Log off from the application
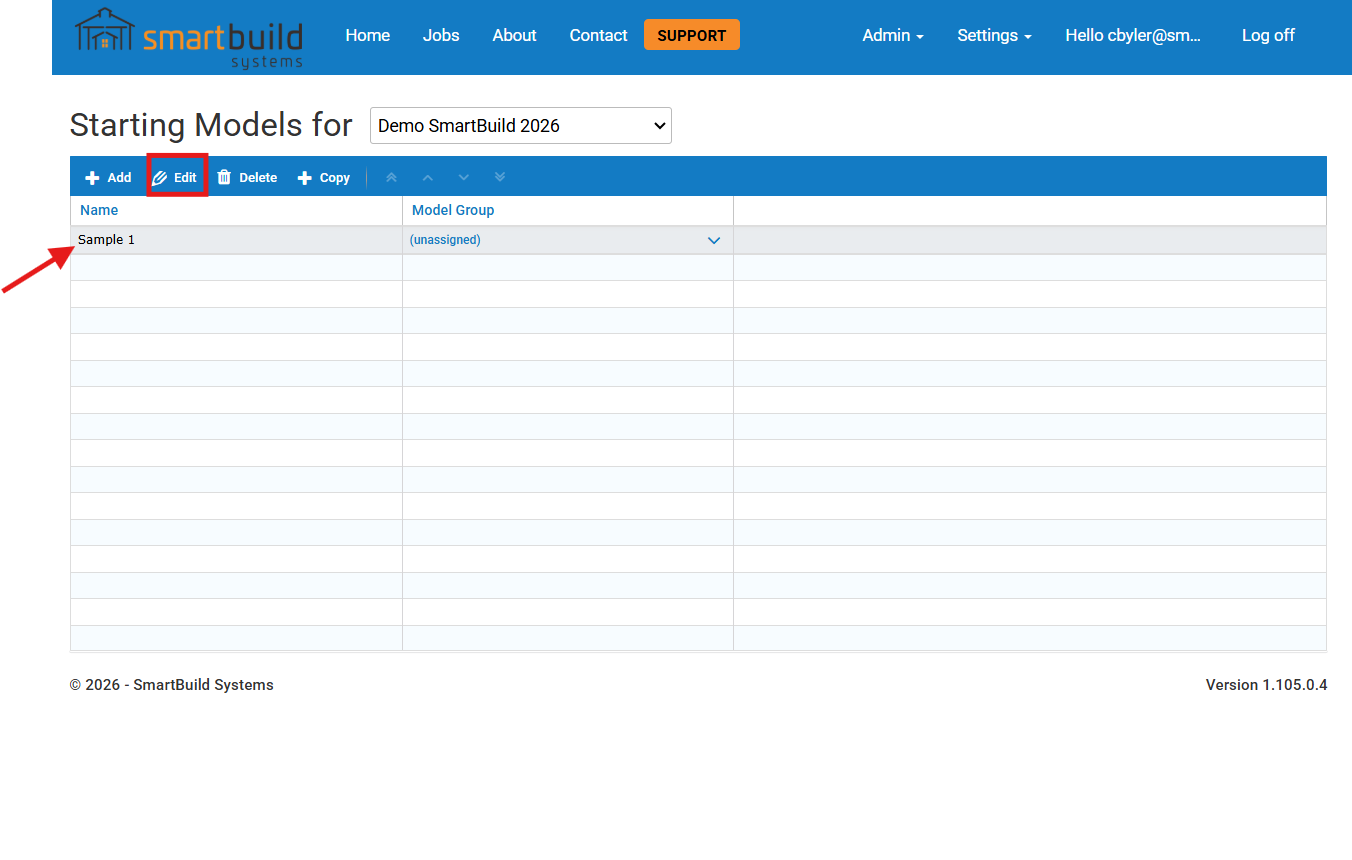1352x860 pixels. tap(1268, 35)
